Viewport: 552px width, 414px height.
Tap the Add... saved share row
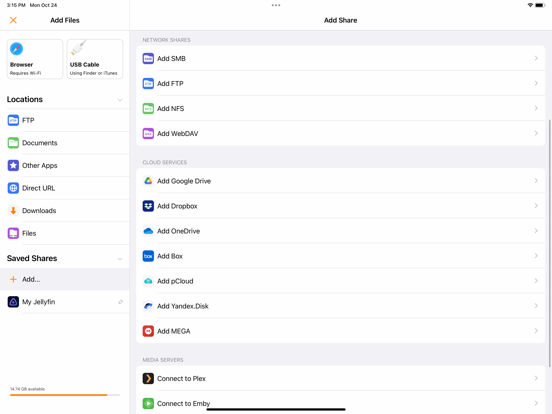pos(65,279)
